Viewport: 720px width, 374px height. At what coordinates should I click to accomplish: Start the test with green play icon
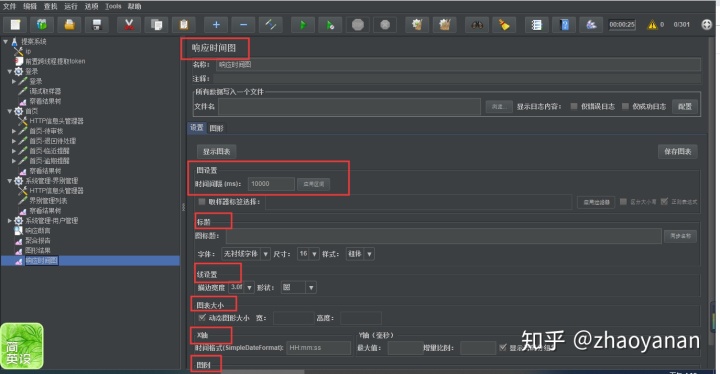tap(303, 24)
